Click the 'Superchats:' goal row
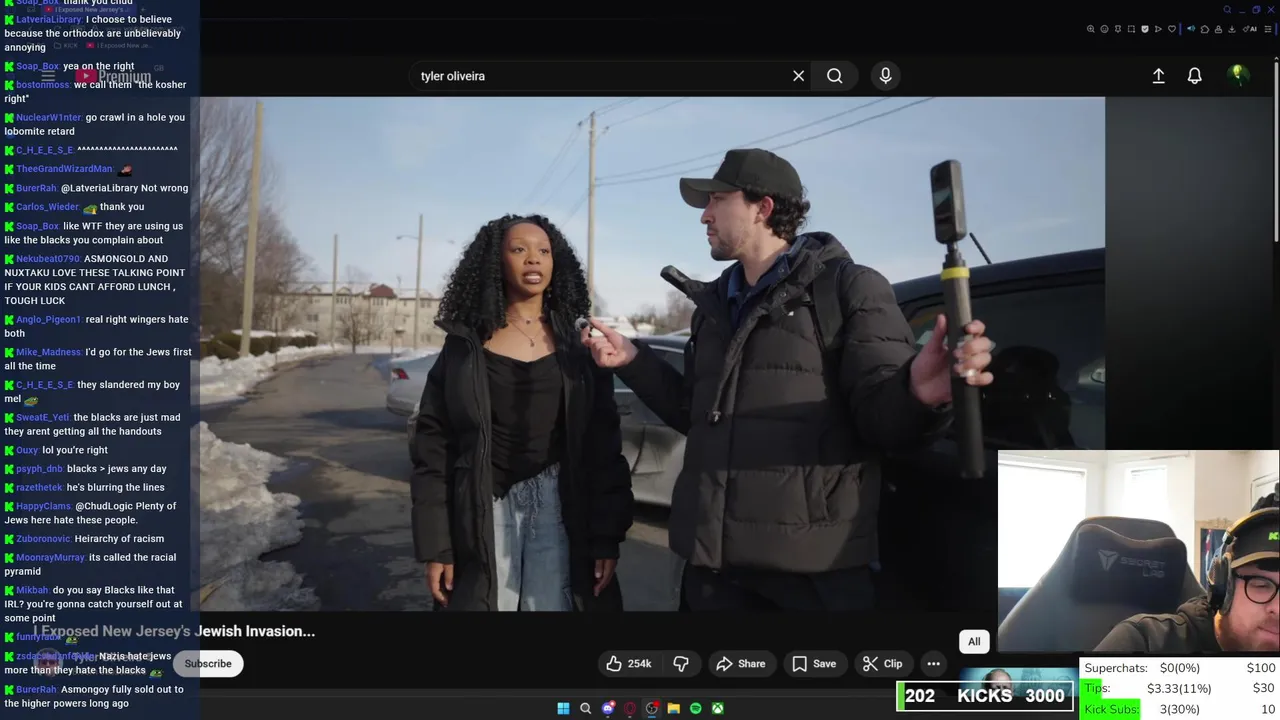1280x720 pixels. [x=1180, y=668]
